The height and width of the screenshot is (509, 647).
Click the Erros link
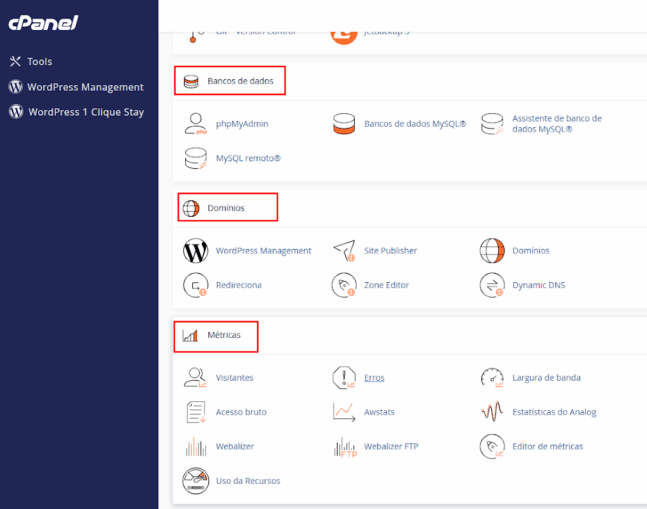click(x=374, y=378)
